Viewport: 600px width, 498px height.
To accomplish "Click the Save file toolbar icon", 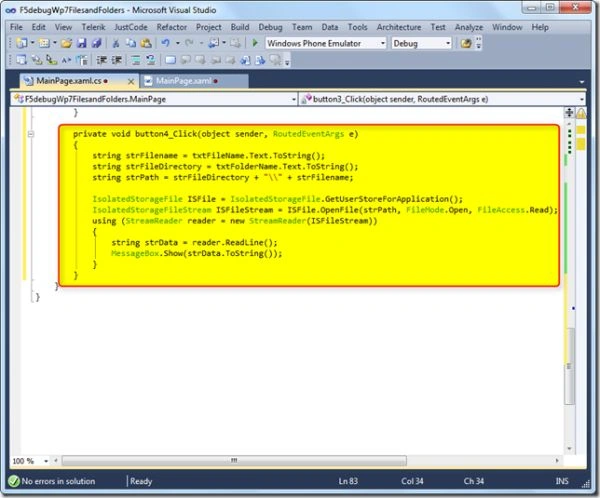I will [x=81, y=43].
